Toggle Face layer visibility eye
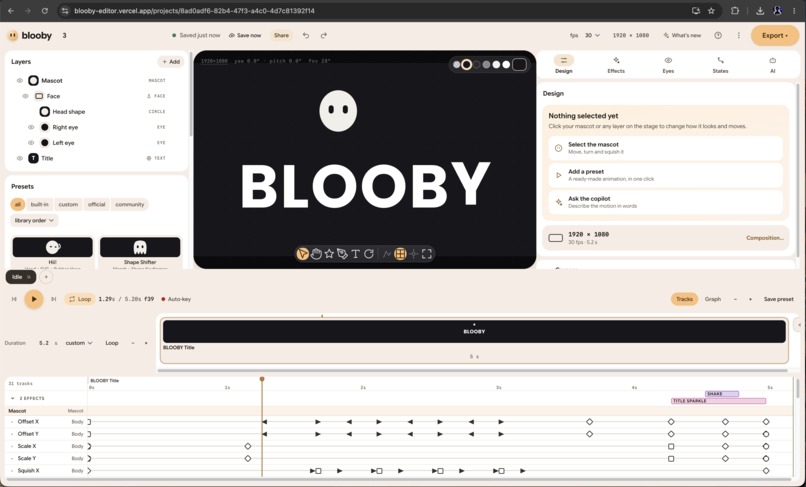Image resolution: width=806 pixels, height=487 pixels. 25,96
